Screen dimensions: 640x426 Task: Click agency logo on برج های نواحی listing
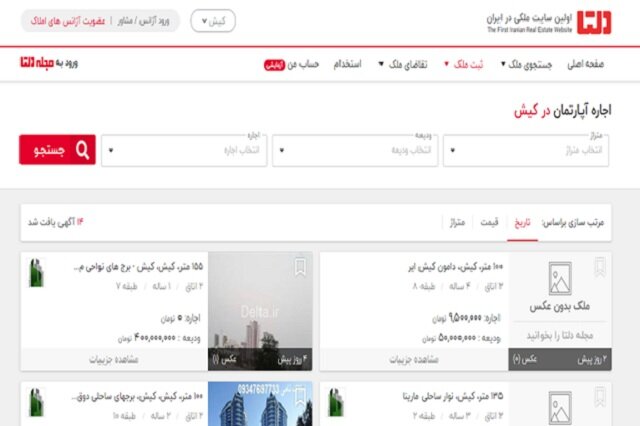(36, 273)
